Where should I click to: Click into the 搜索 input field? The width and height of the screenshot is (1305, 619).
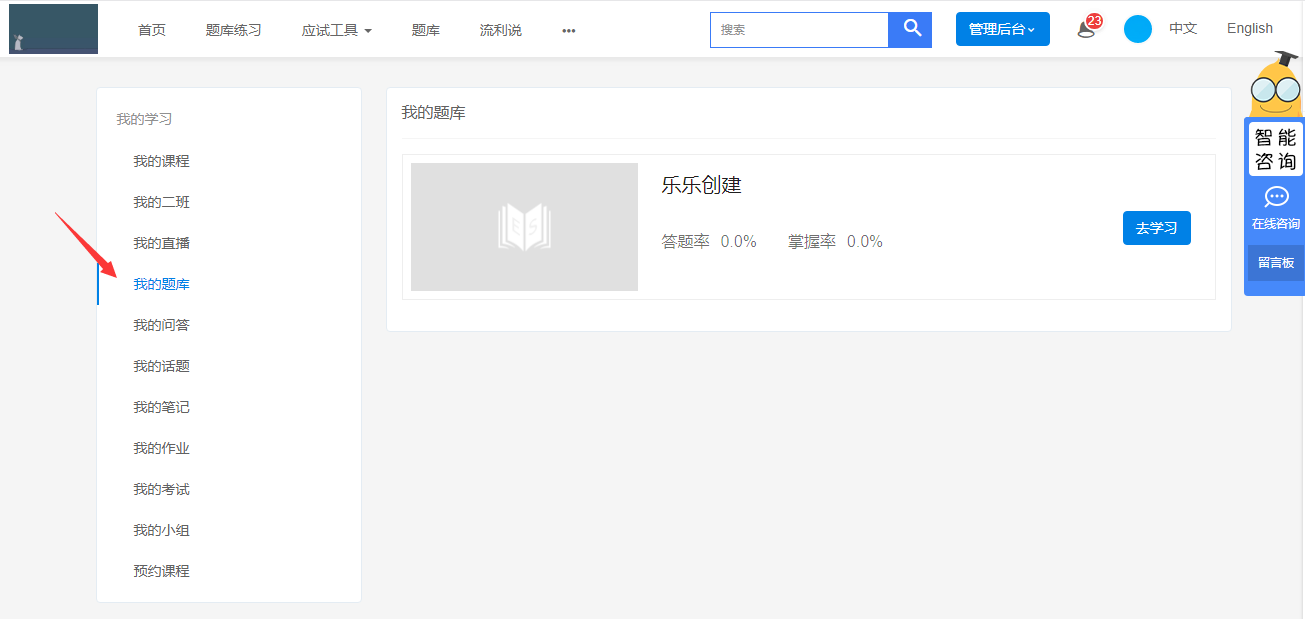point(799,30)
